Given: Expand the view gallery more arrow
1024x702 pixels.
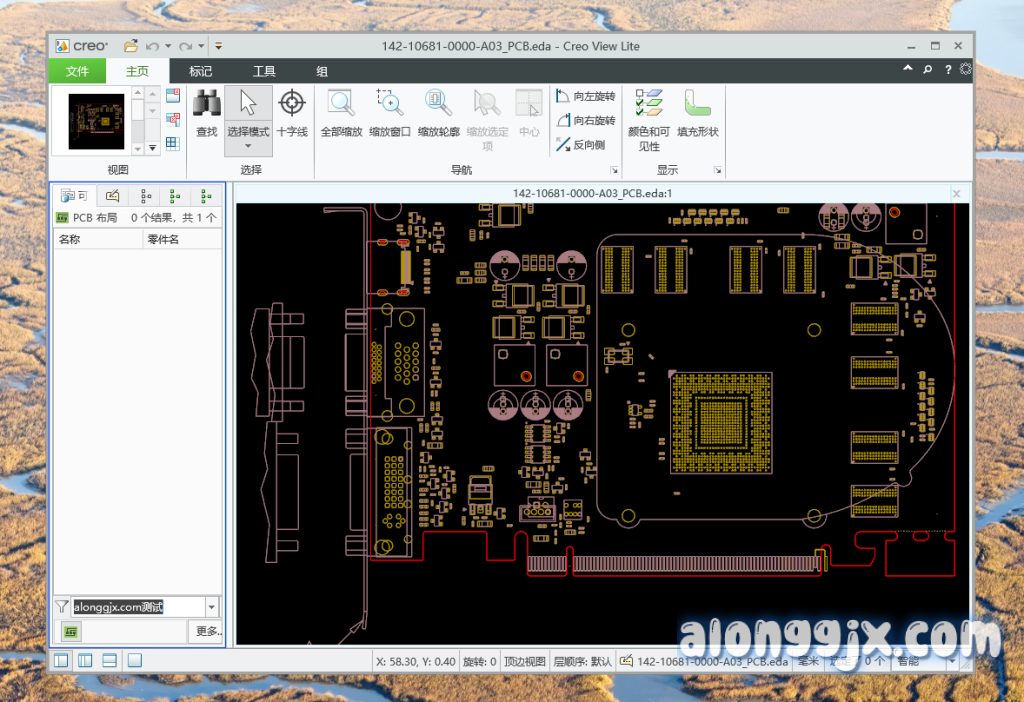Looking at the screenshot, I should 152,147.
